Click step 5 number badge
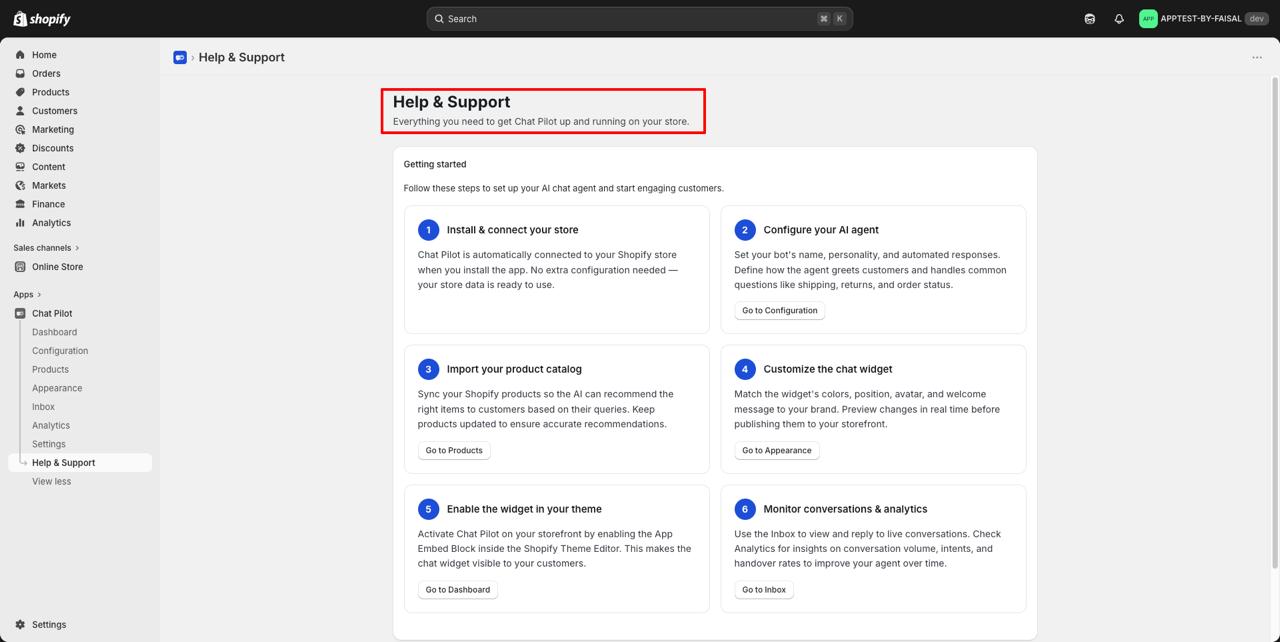 tap(428, 509)
